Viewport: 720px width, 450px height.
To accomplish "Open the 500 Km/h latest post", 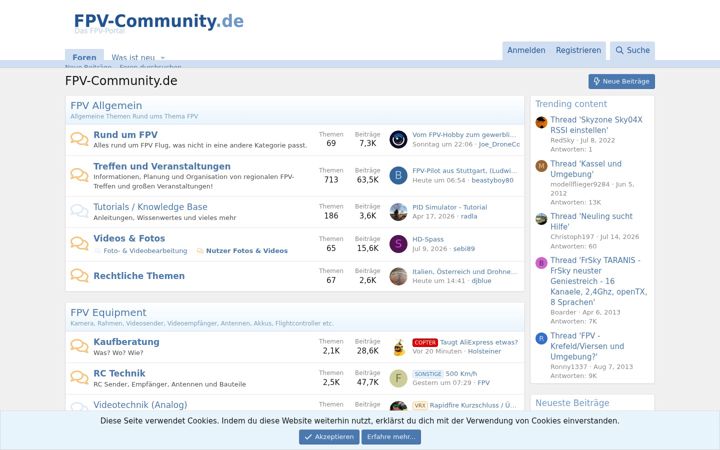I will (x=461, y=374).
